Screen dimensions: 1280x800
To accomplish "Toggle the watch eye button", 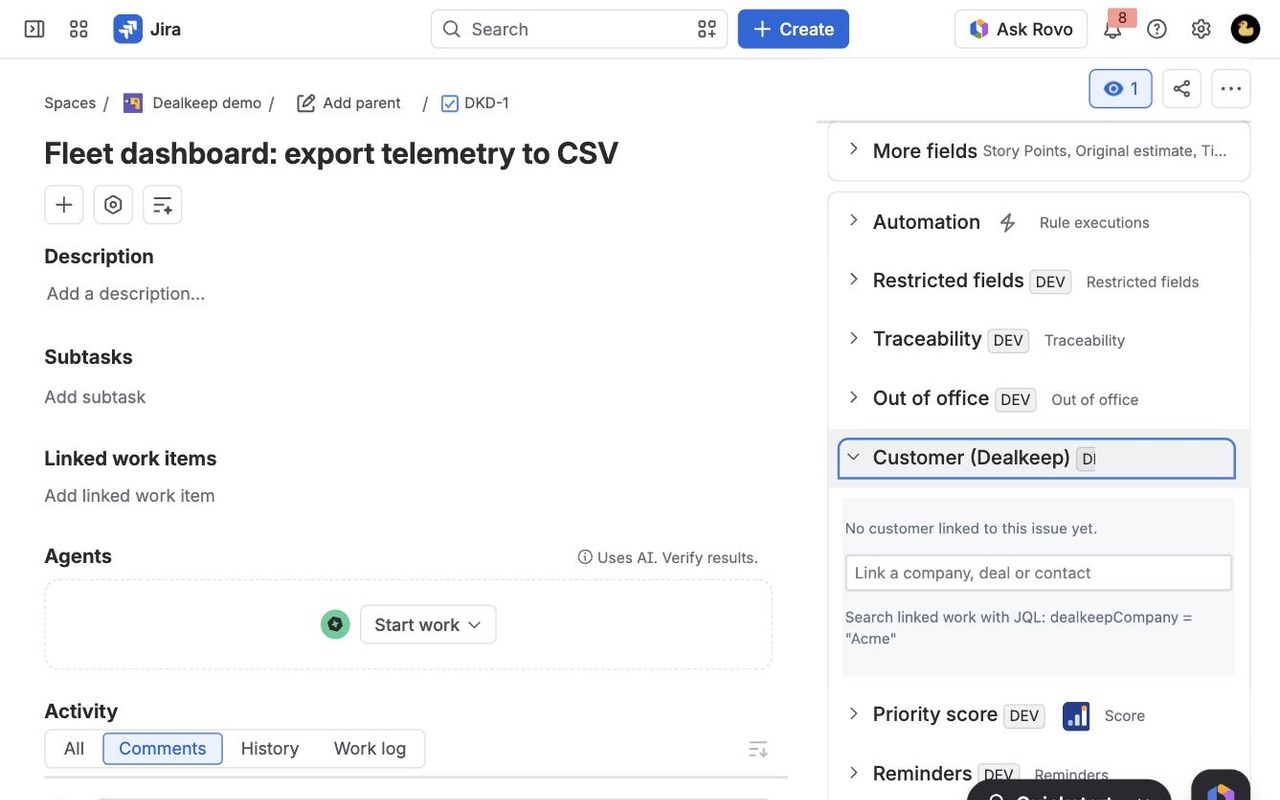I will pyautogui.click(x=1120, y=88).
